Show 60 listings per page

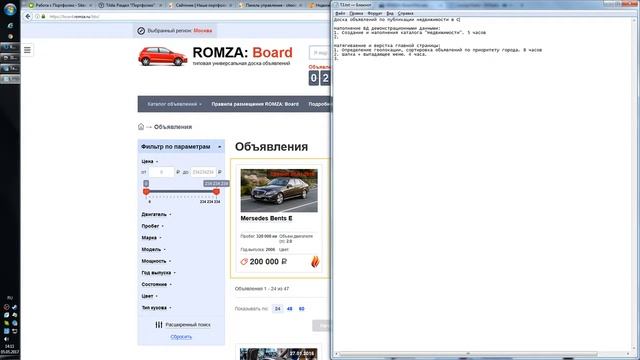(301, 309)
